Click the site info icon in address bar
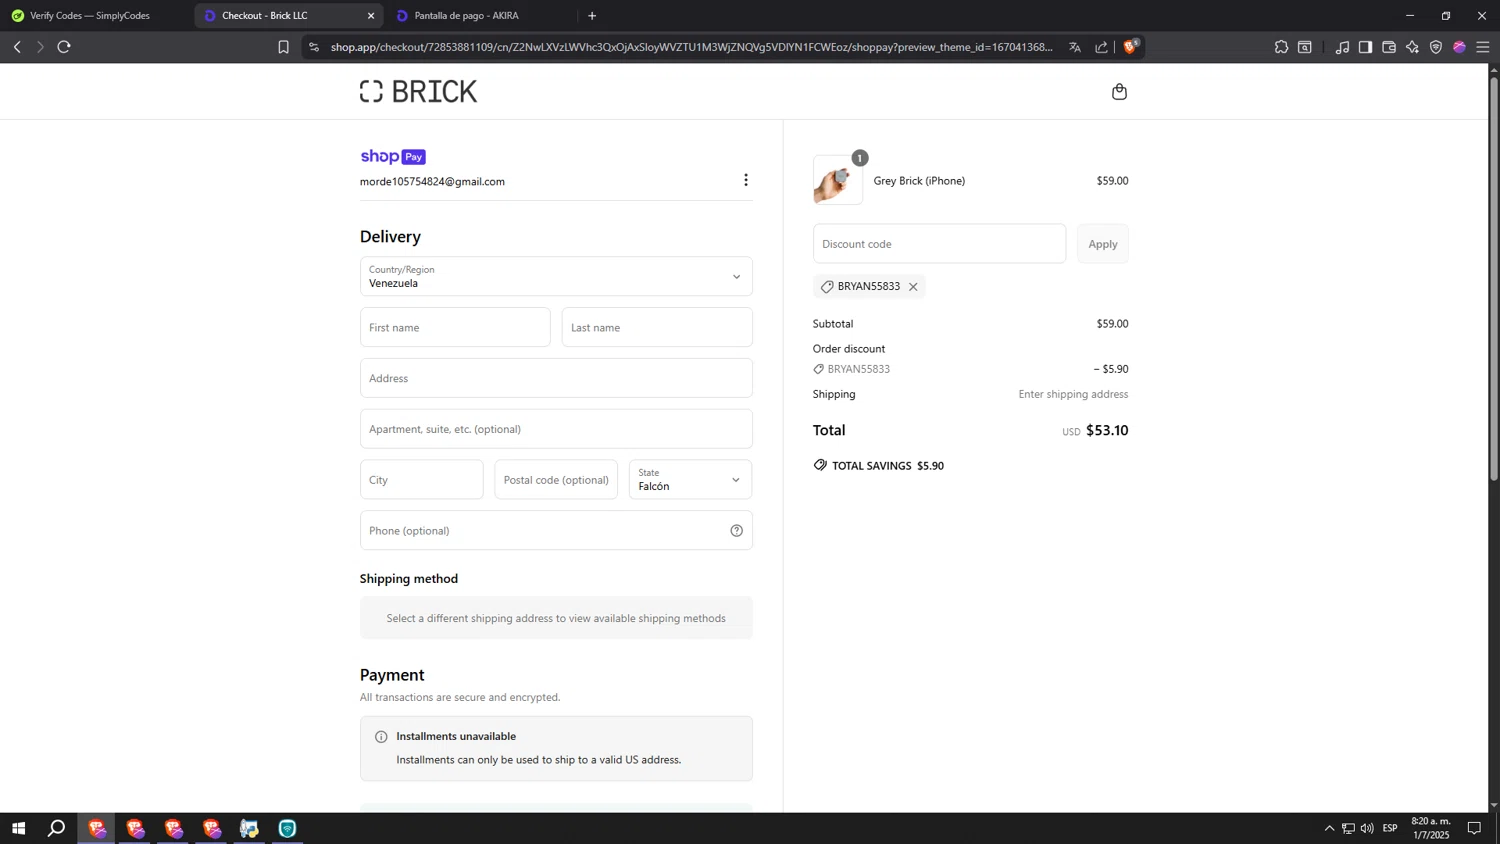 pyautogui.click(x=314, y=47)
